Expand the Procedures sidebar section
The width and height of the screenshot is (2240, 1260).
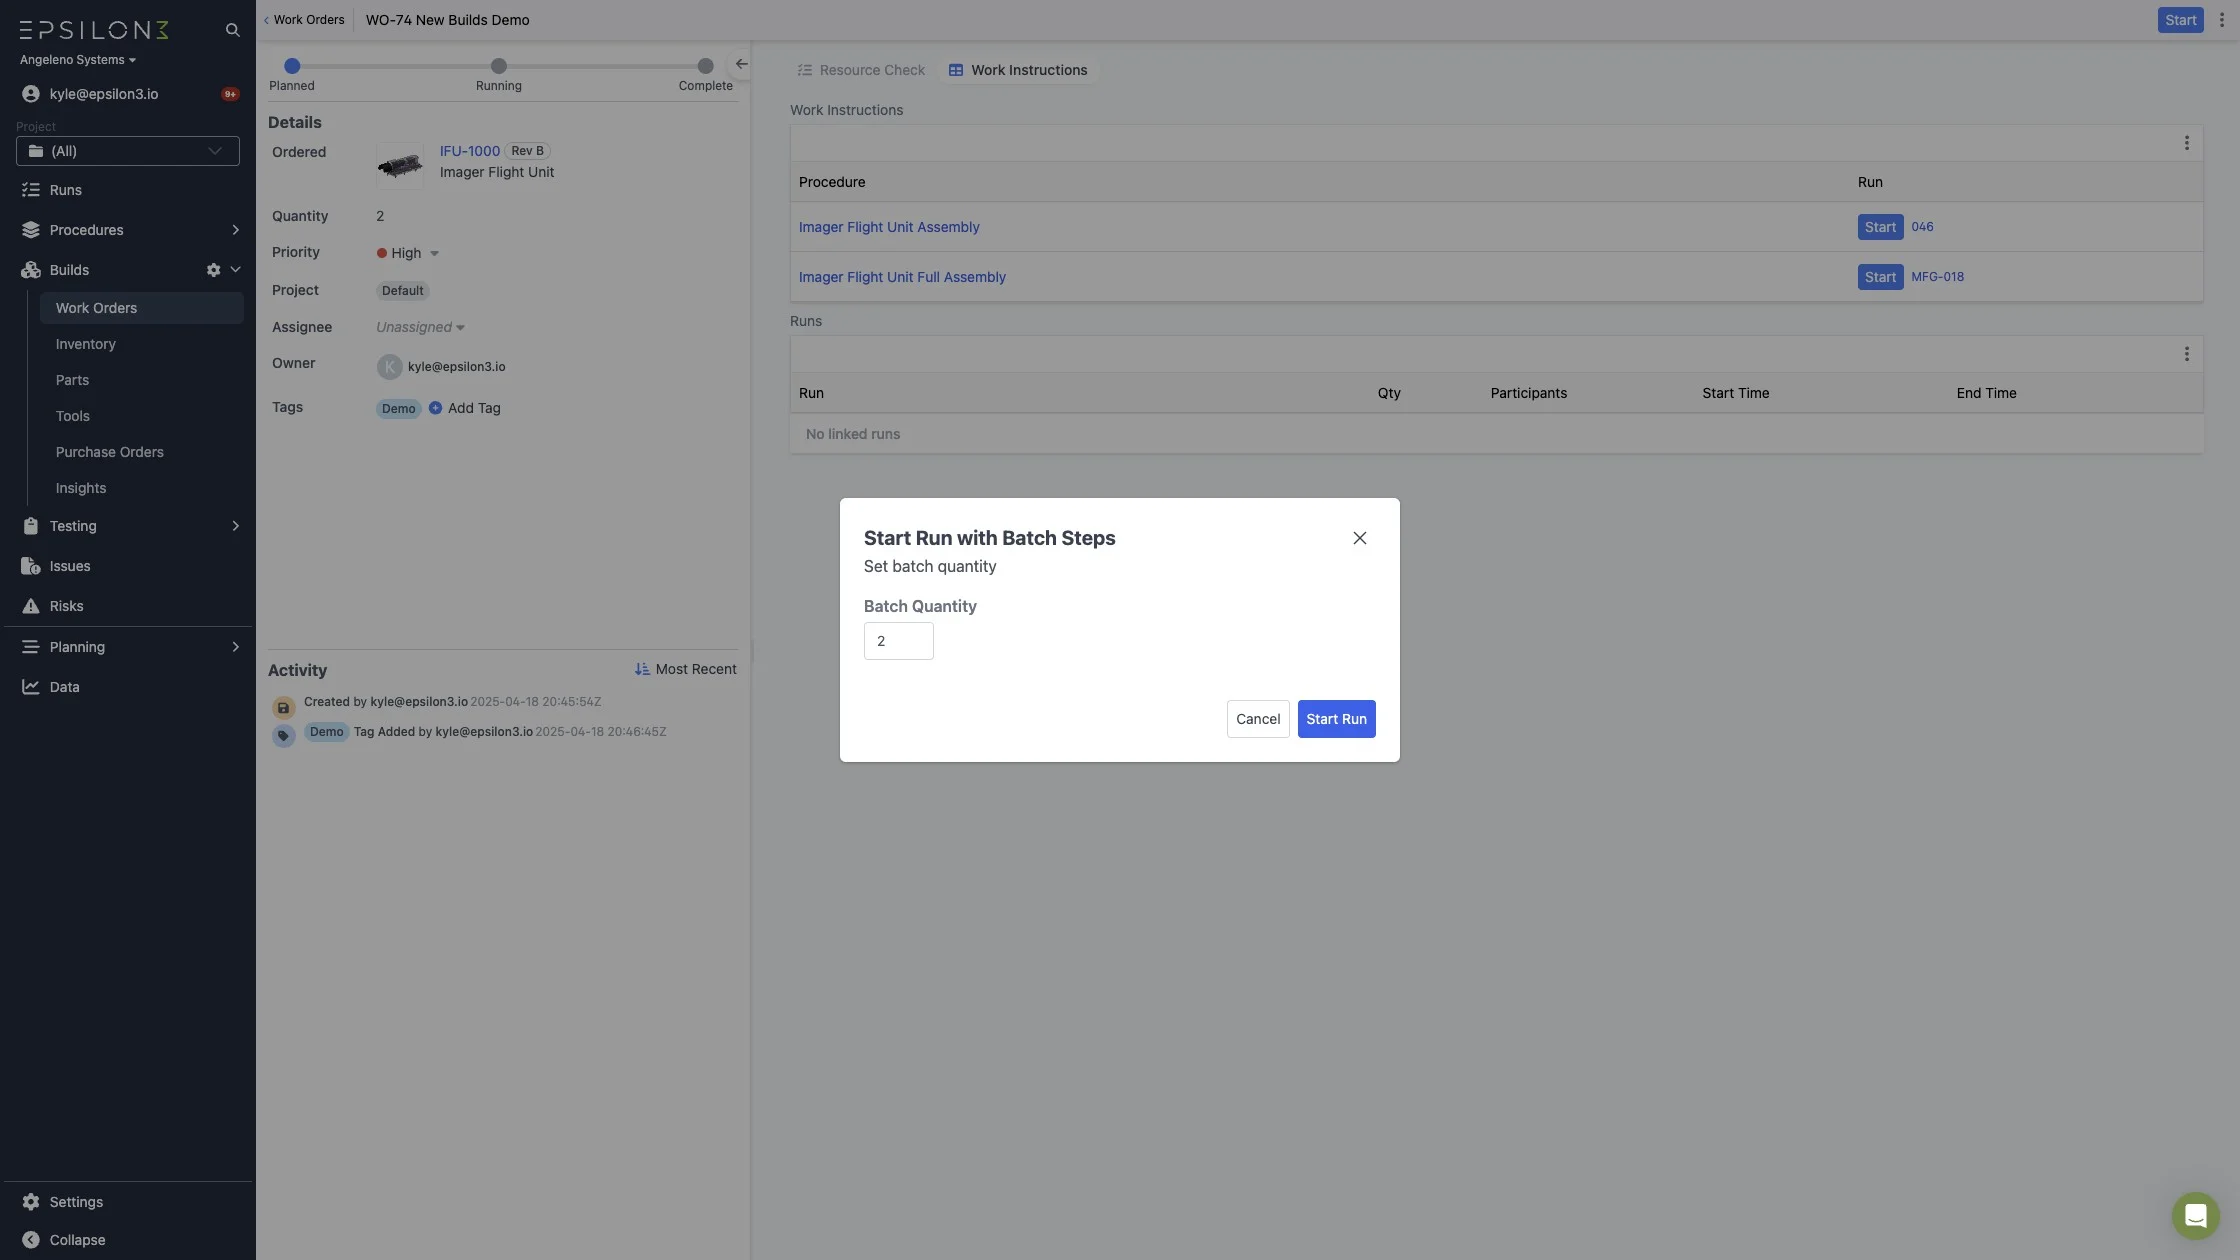[235, 230]
